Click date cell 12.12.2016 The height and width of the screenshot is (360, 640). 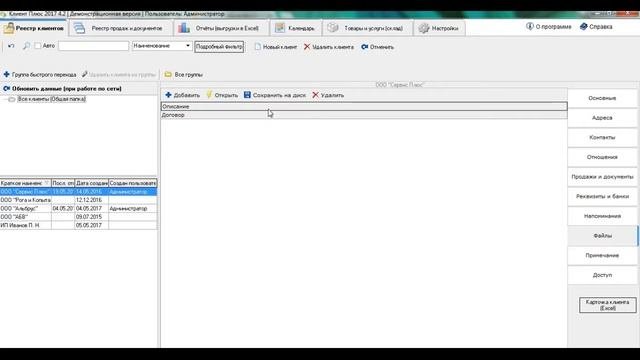click(91, 200)
